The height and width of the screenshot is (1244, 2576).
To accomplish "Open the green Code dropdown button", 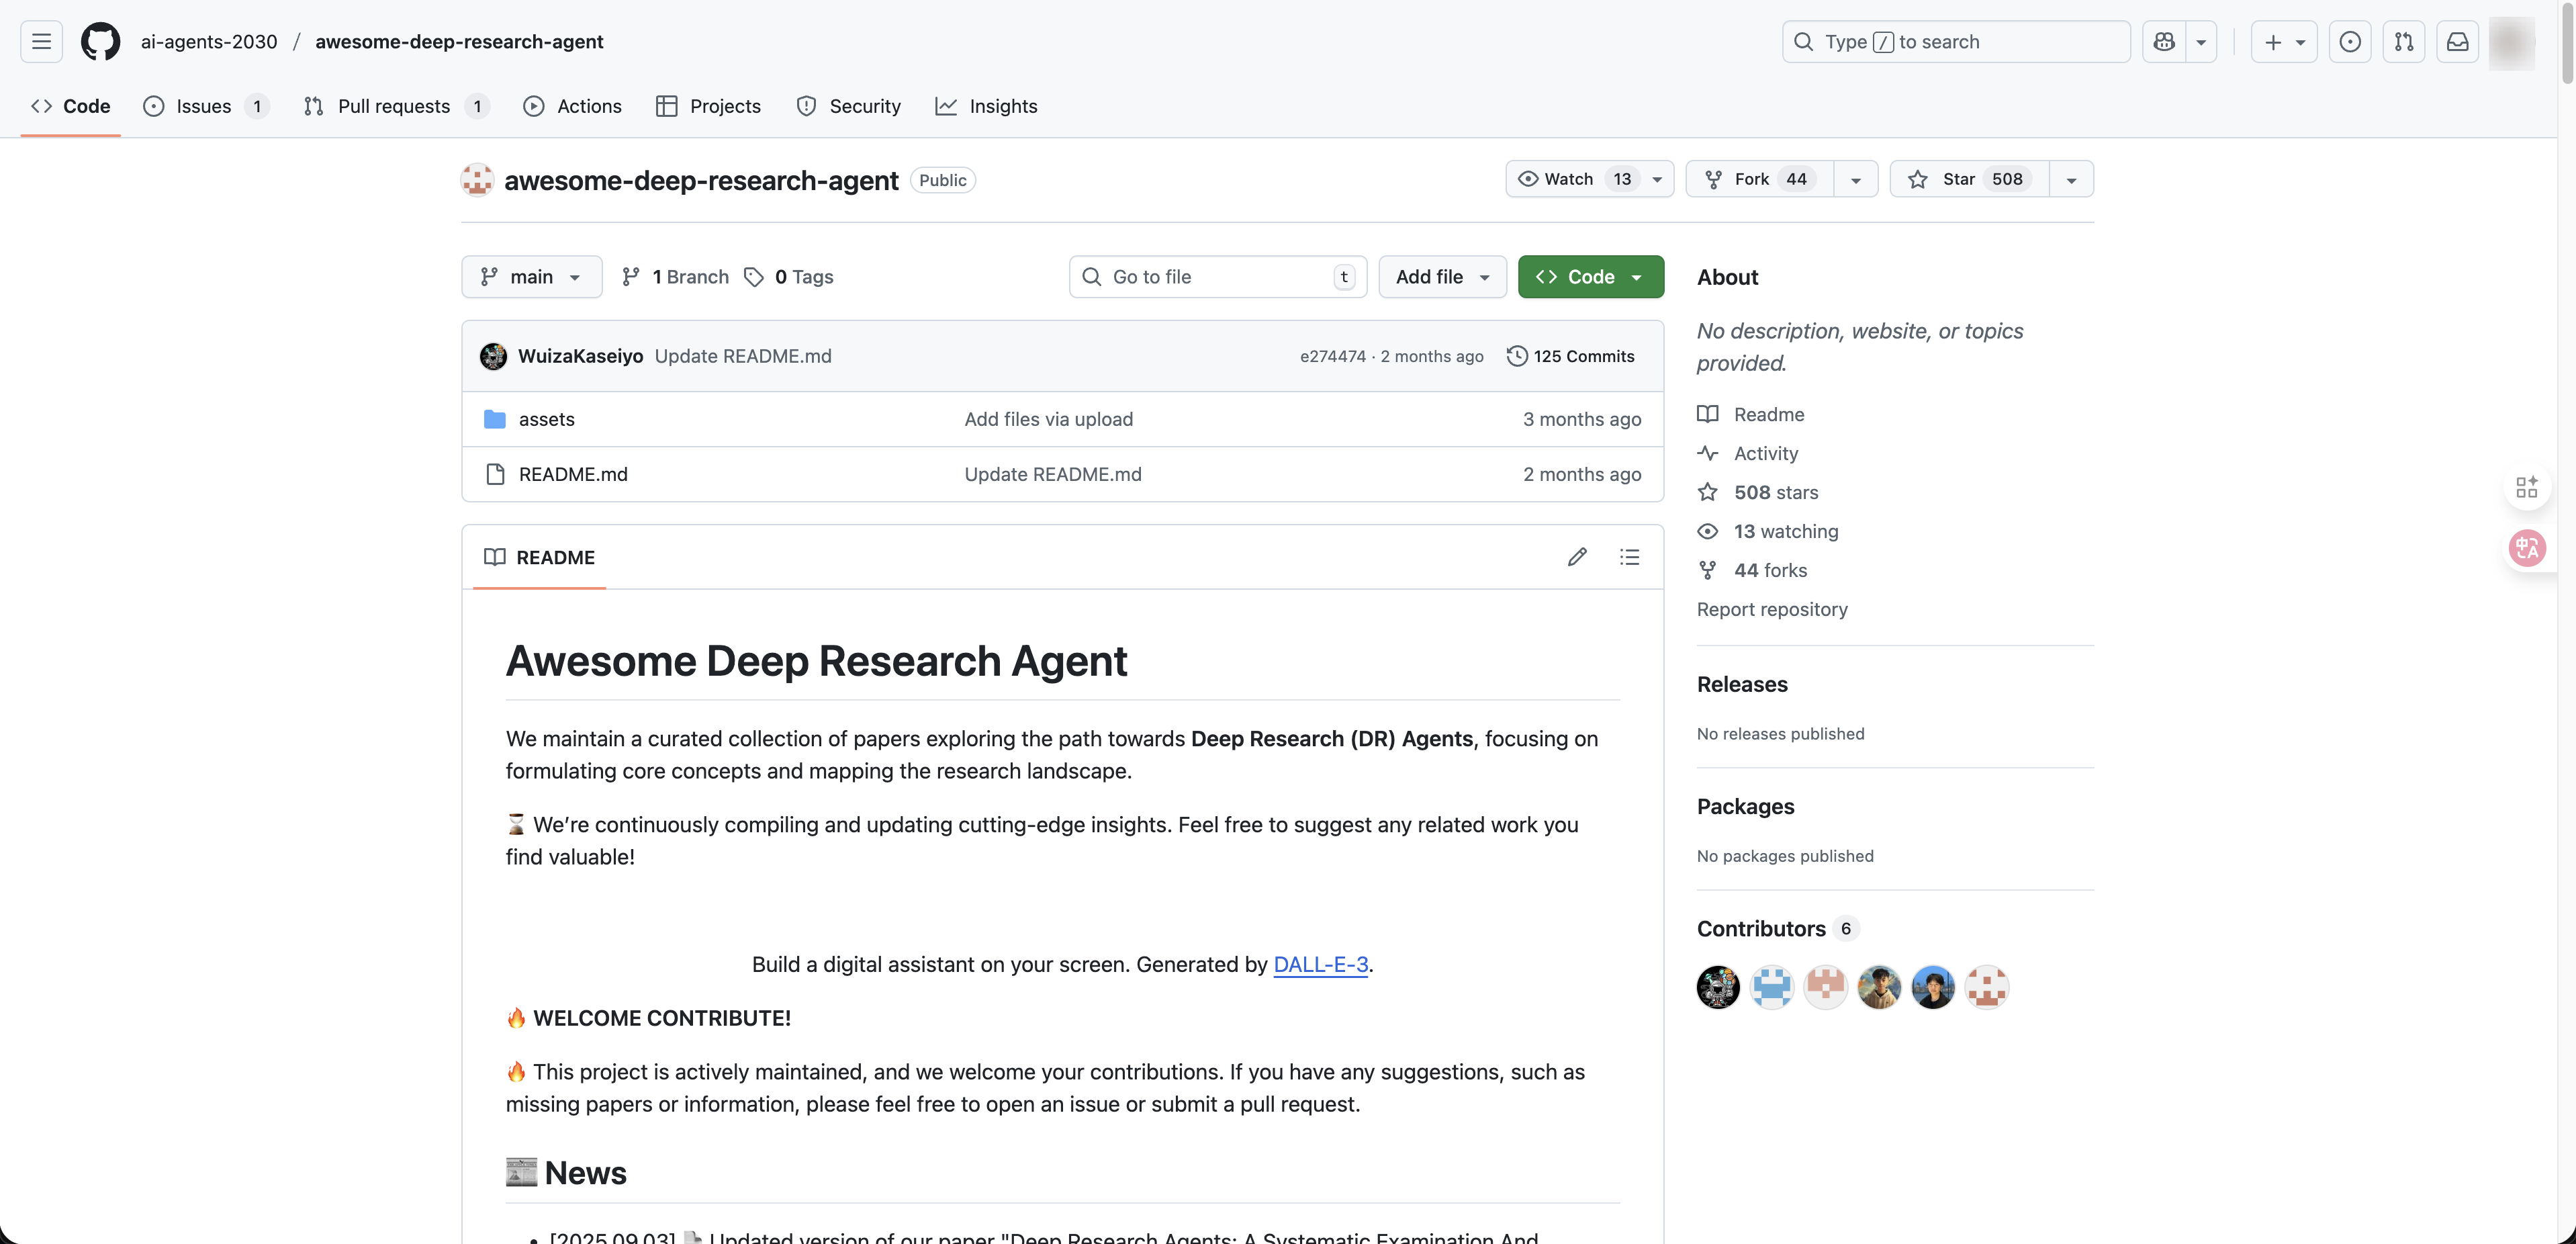I will pos(1590,276).
